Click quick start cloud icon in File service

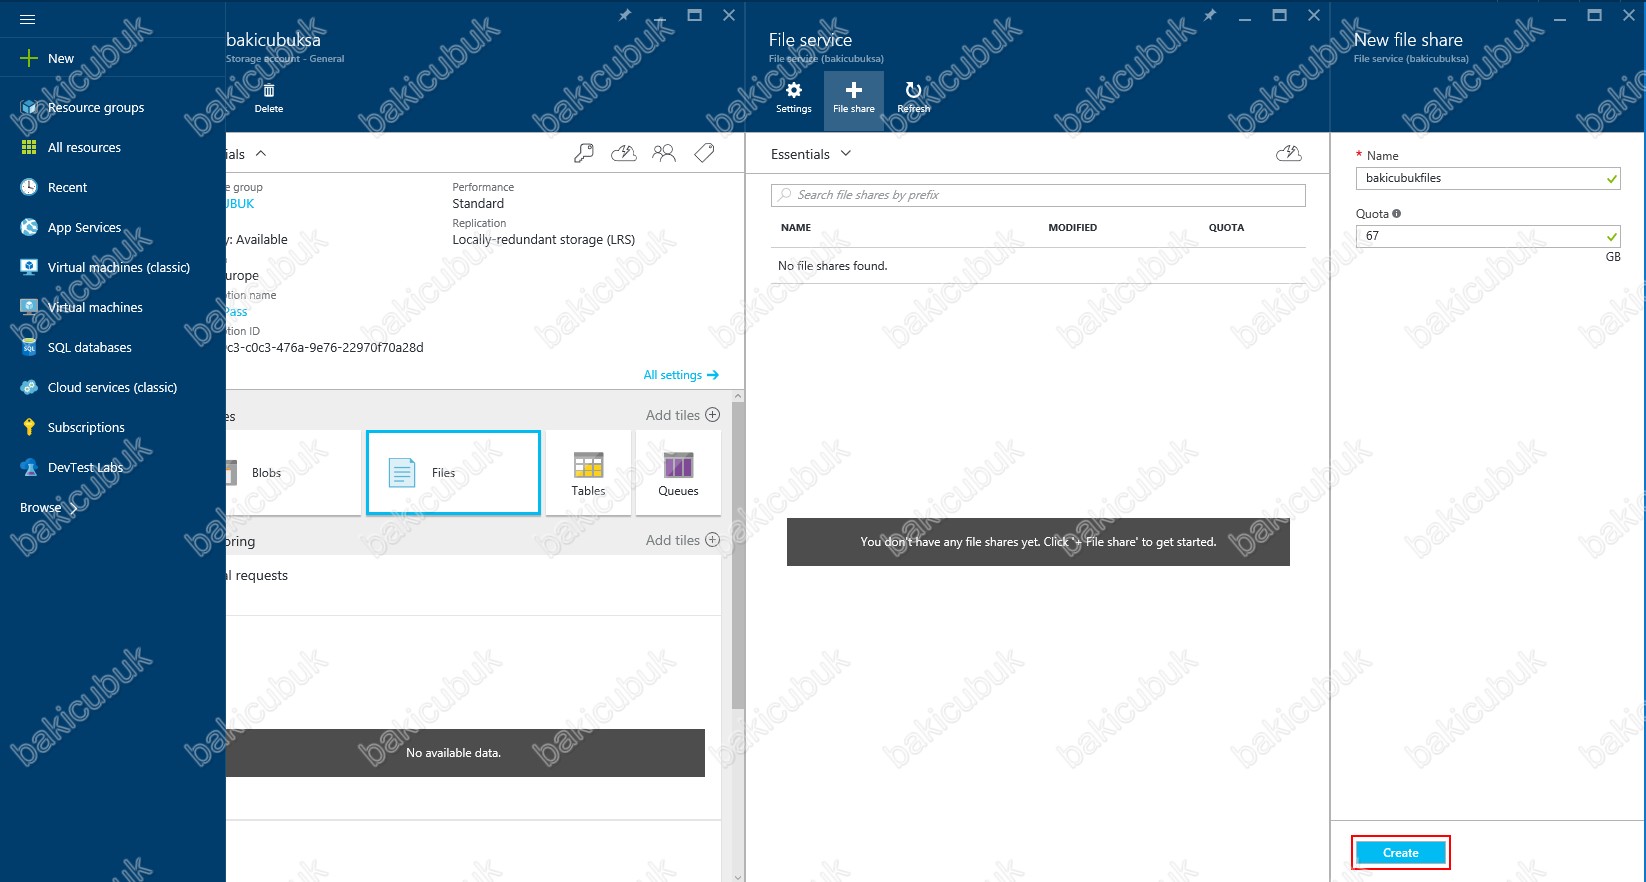pyautogui.click(x=1289, y=153)
